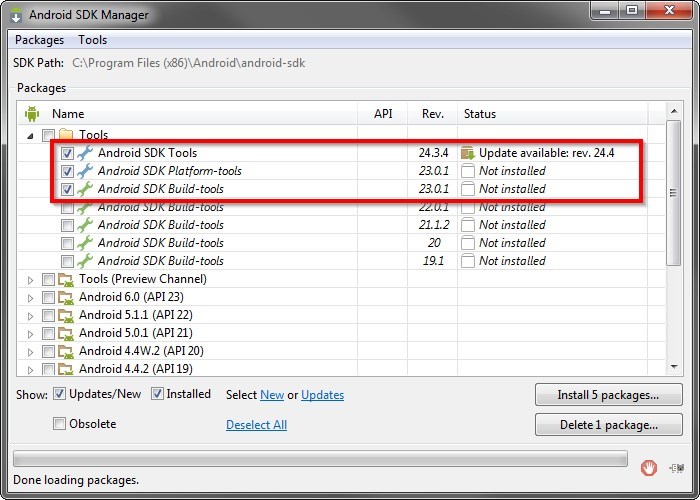Click not installed icon for Build-tools 19.1
Screen dimensions: 700x500
(x=467, y=261)
